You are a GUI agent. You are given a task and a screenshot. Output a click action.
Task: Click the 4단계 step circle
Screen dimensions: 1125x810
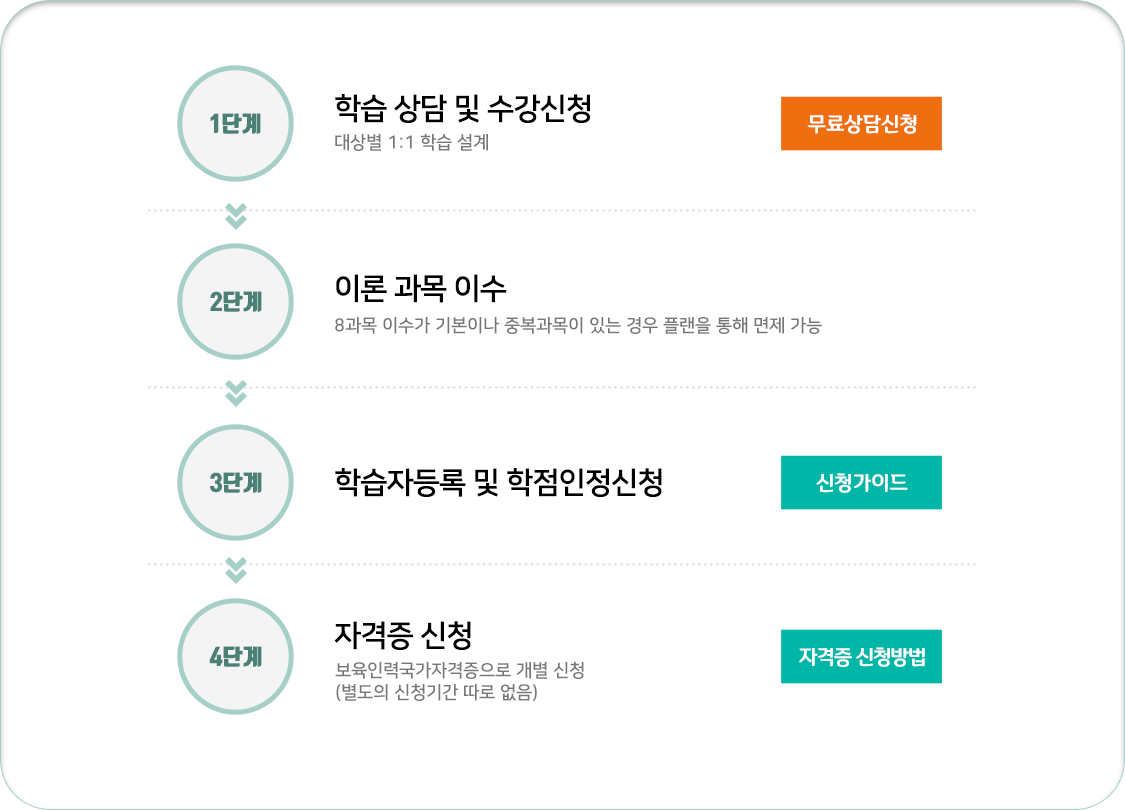(235, 656)
